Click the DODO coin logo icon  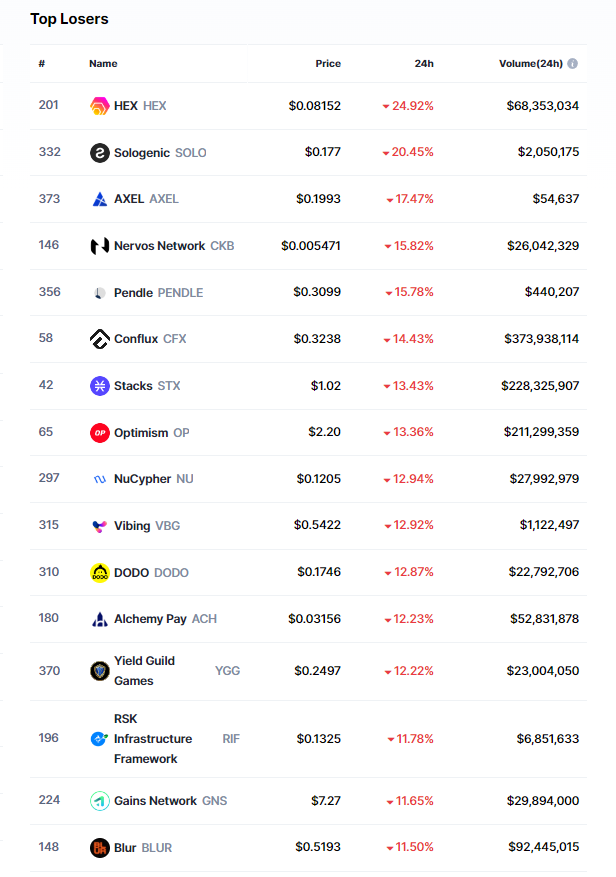point(99,573)
